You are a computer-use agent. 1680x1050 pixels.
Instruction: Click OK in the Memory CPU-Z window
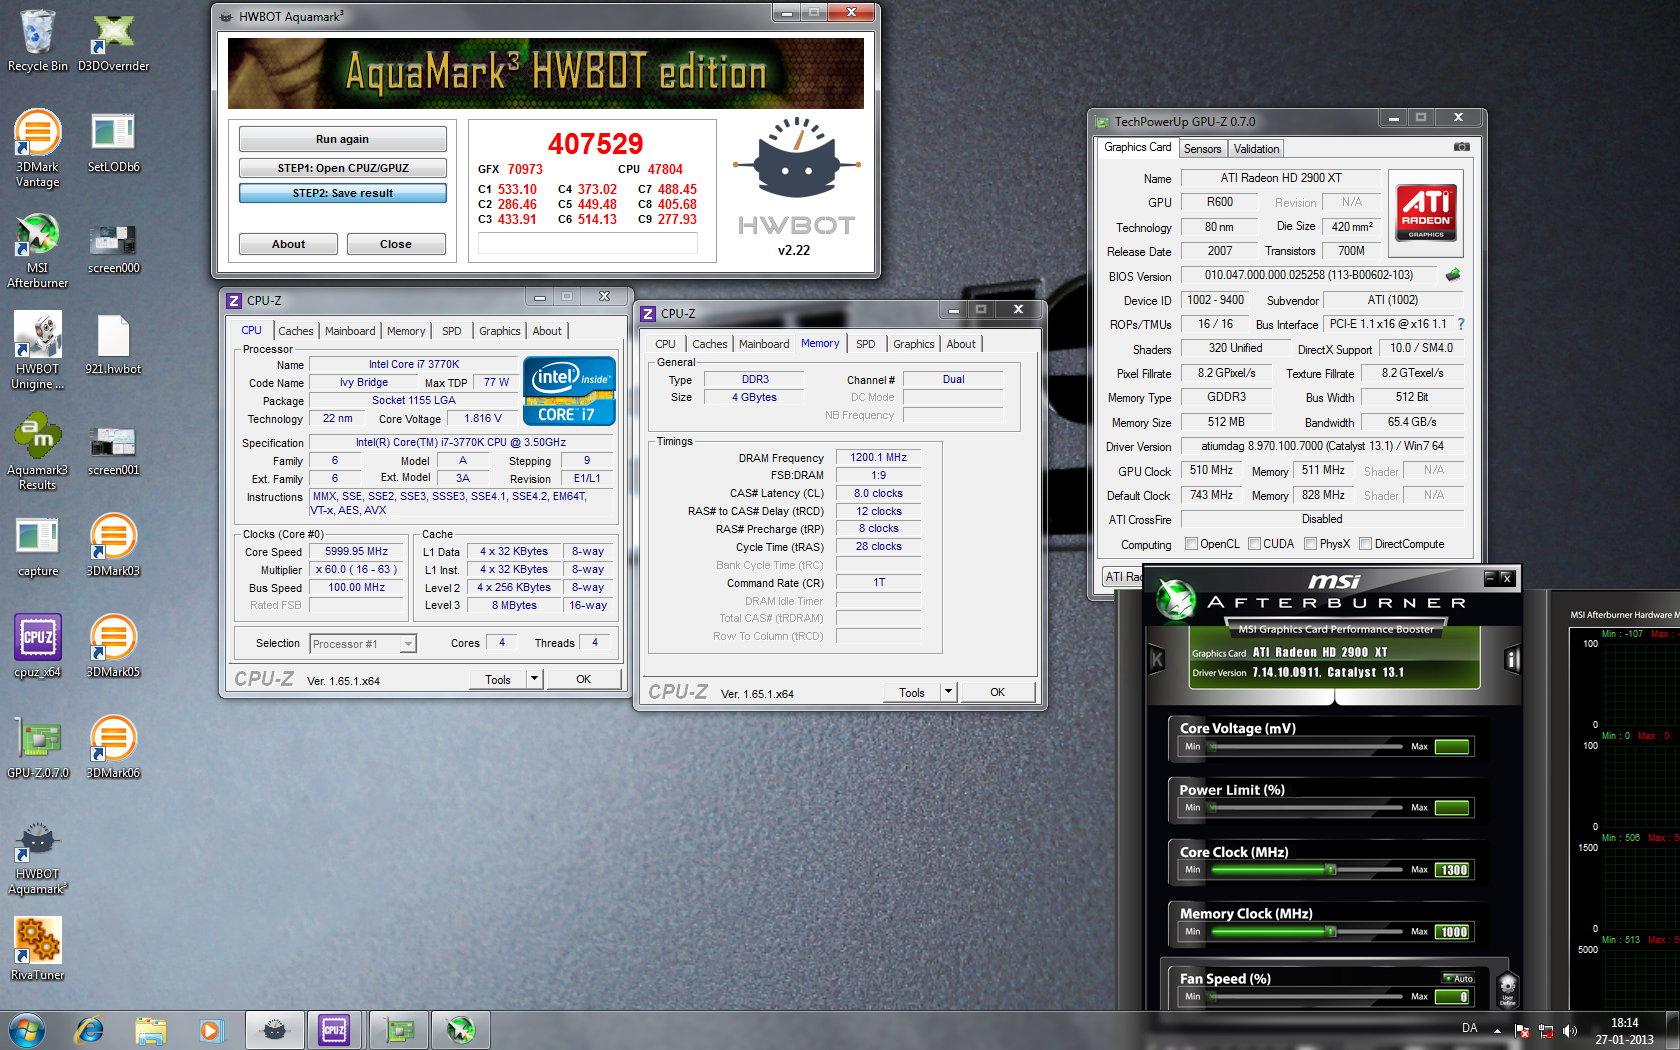[997, 692]
